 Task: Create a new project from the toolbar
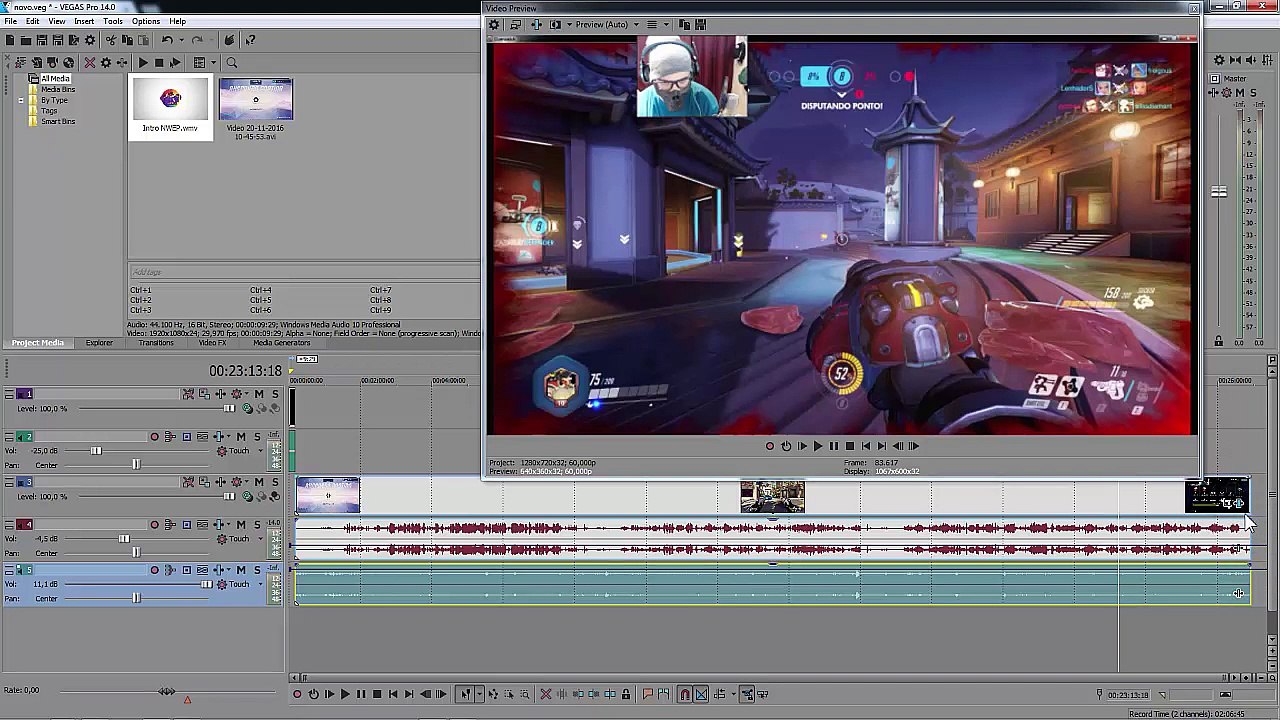[x=10, y=40]
